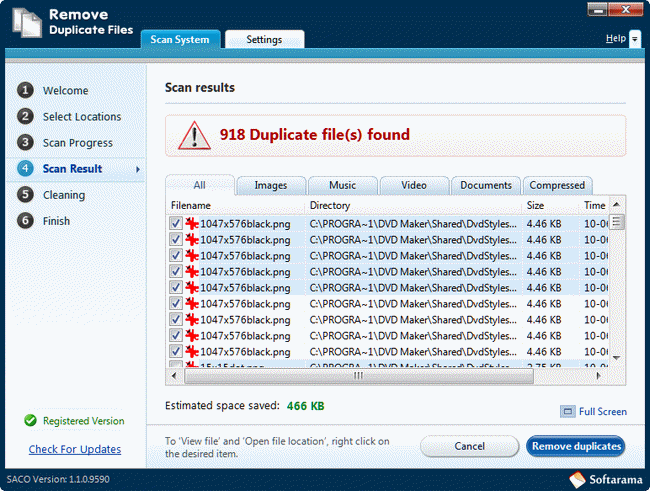
Task: Click the red warning triangle icon
Action: click(194, 135)
